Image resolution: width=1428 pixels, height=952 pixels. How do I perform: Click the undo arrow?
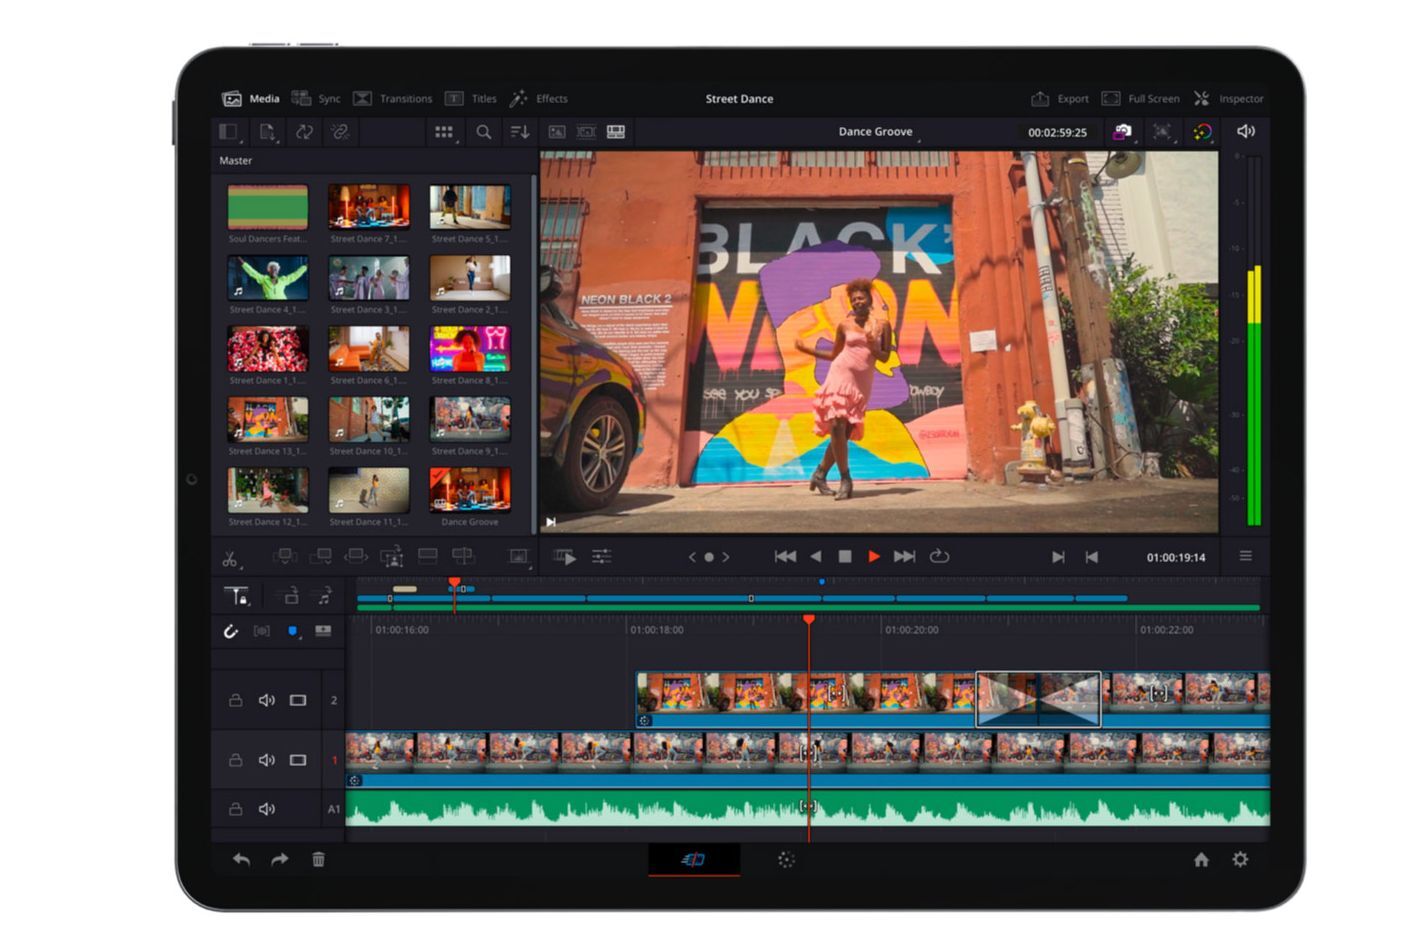click(x=241, y=860)
